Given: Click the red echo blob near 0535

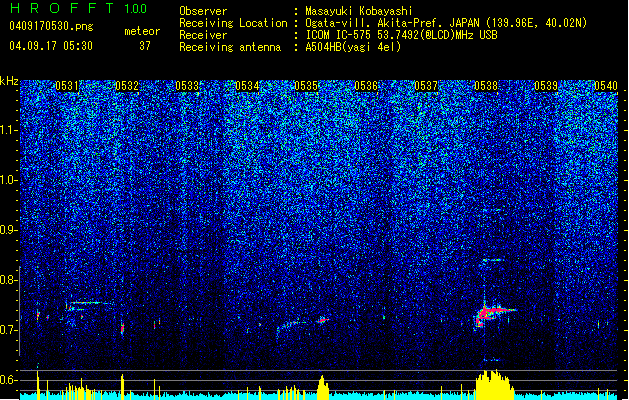Looking at the screenshot, I should tap(323, 320).
